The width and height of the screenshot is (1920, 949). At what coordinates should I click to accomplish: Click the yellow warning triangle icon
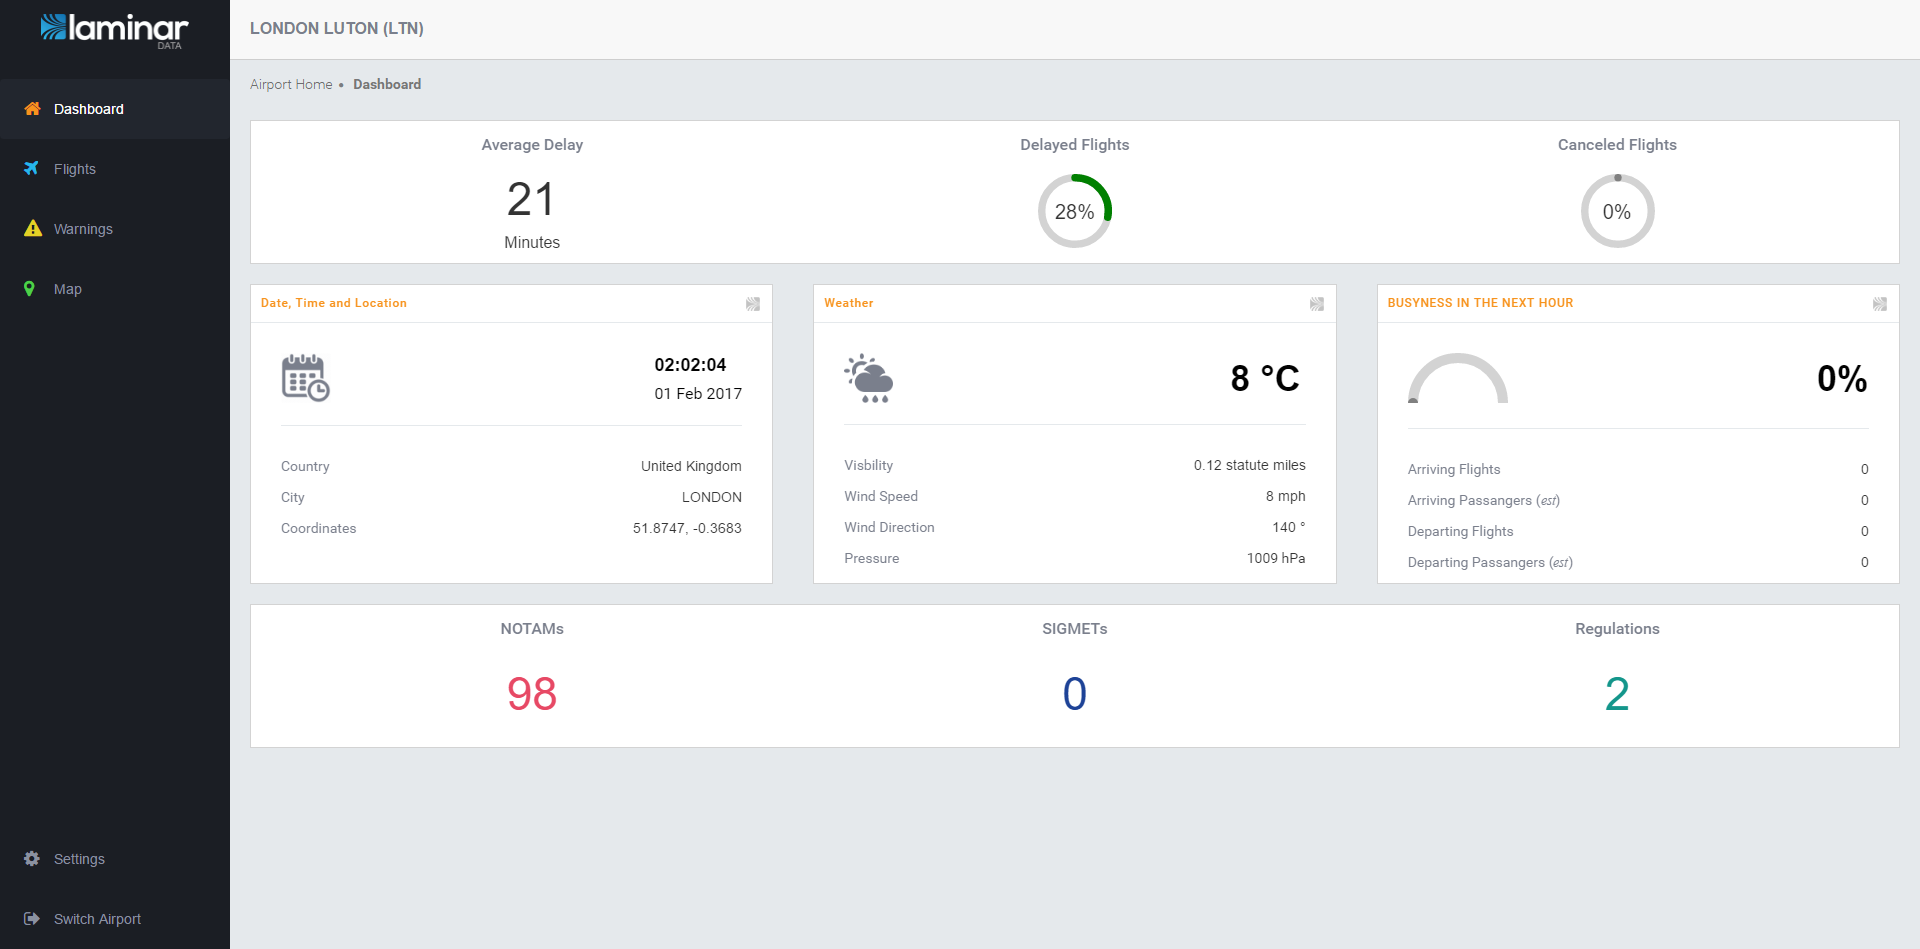[32, 229]
